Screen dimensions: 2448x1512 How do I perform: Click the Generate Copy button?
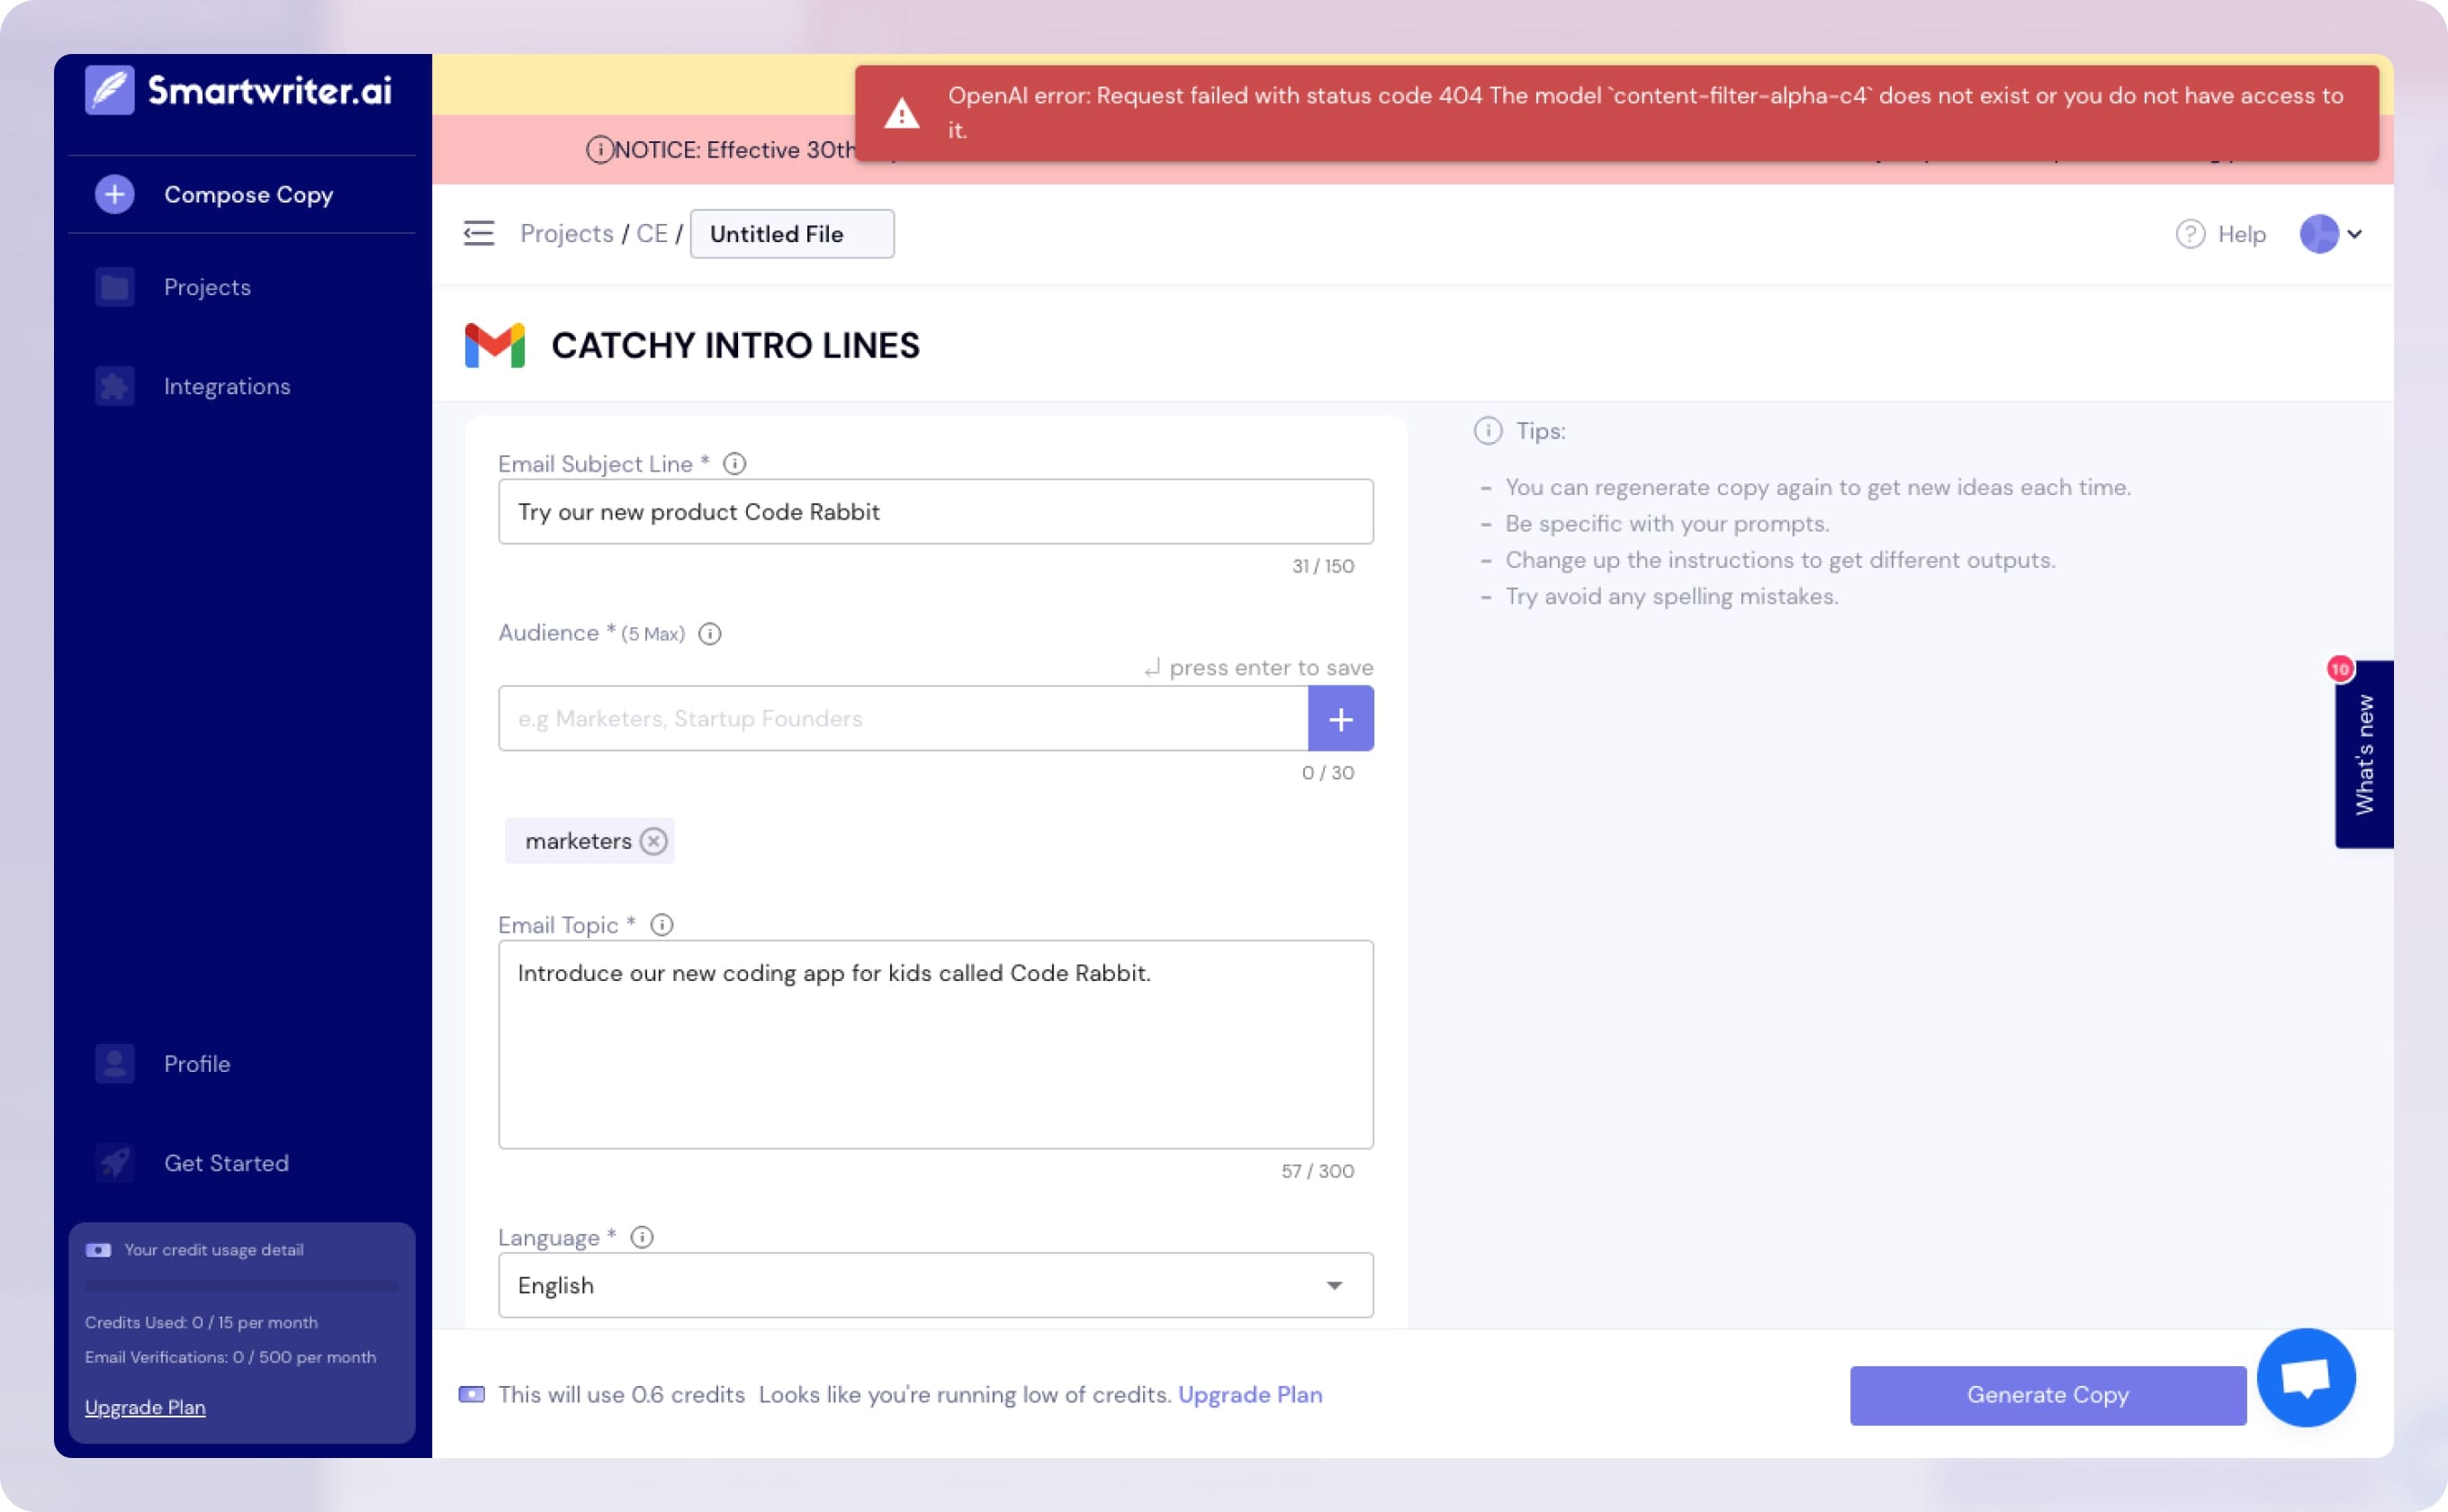[x=2046, y=1395]
